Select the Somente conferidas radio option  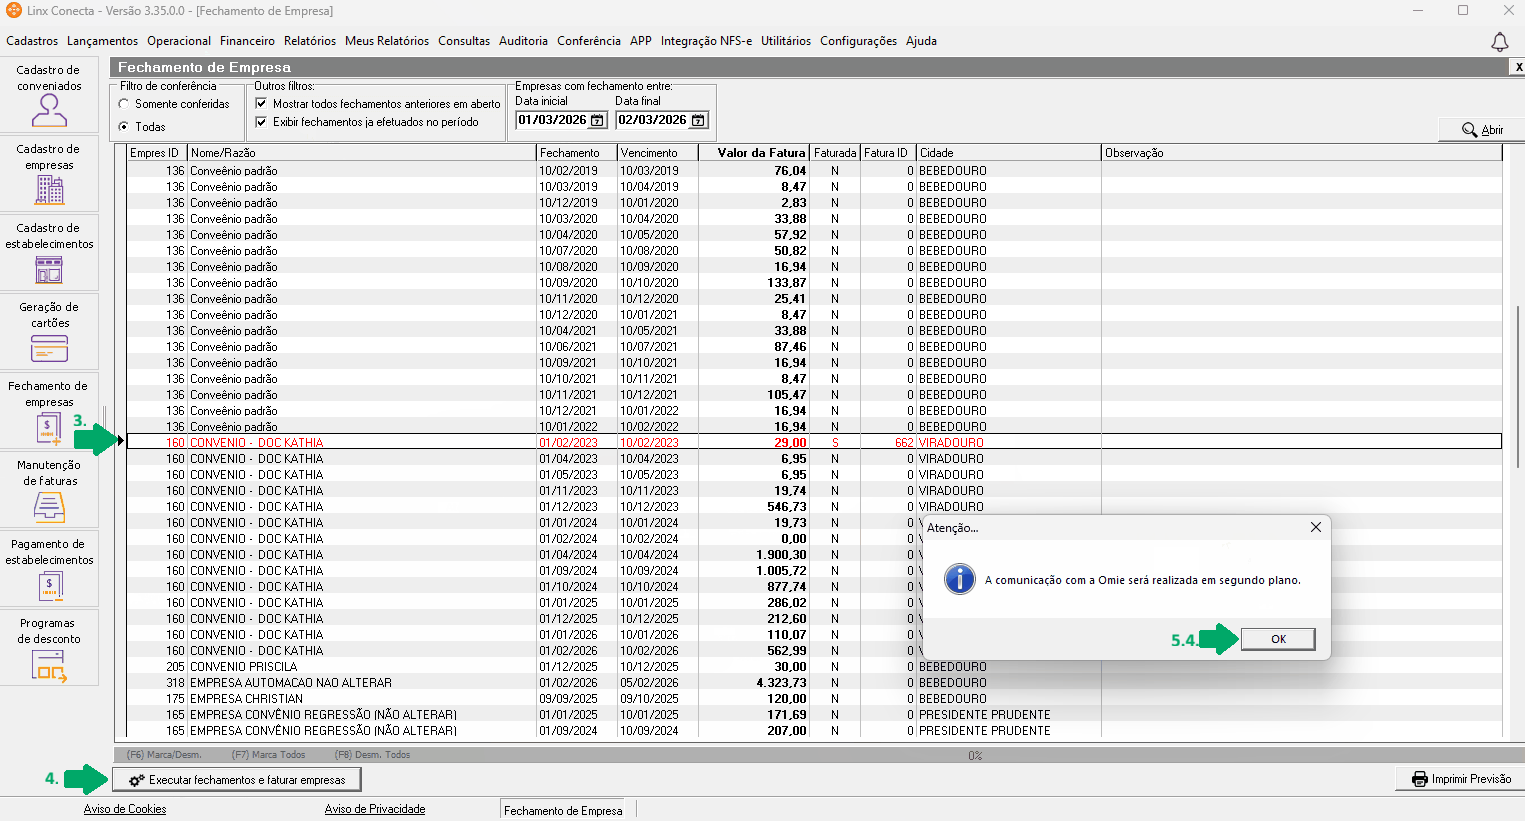(124, 104)
